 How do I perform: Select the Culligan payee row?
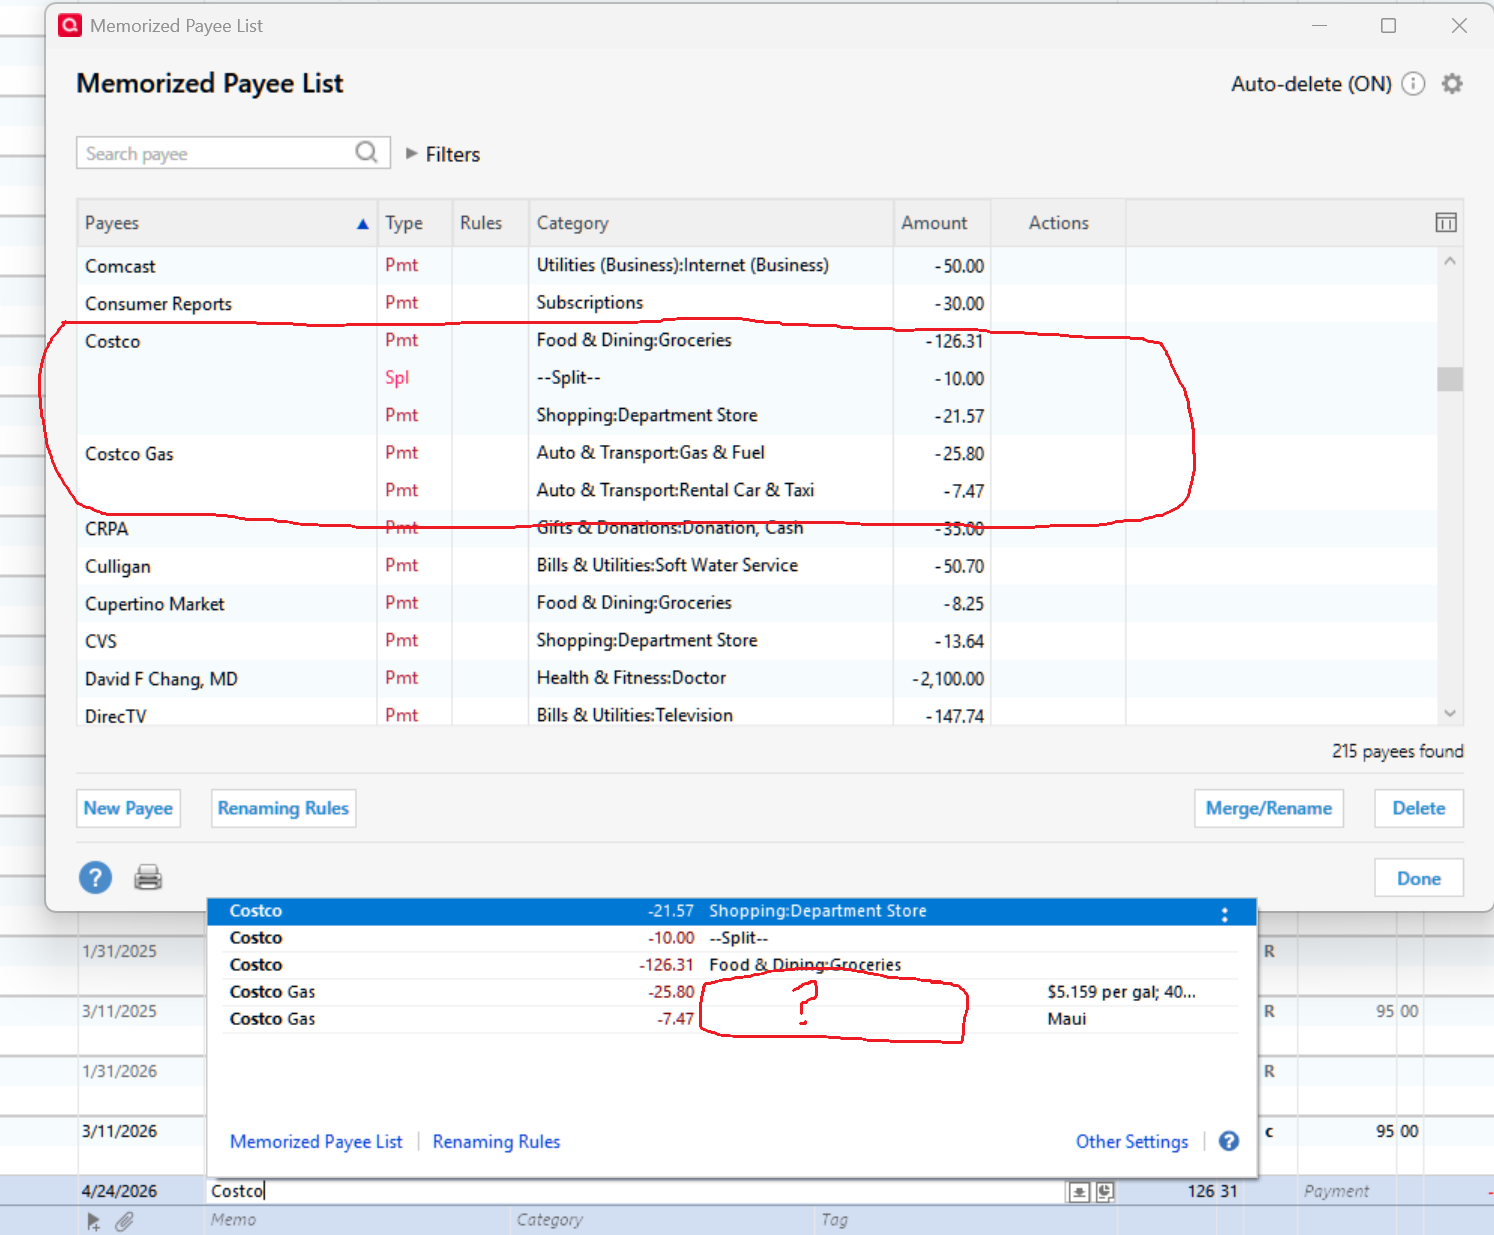[757, 566]
